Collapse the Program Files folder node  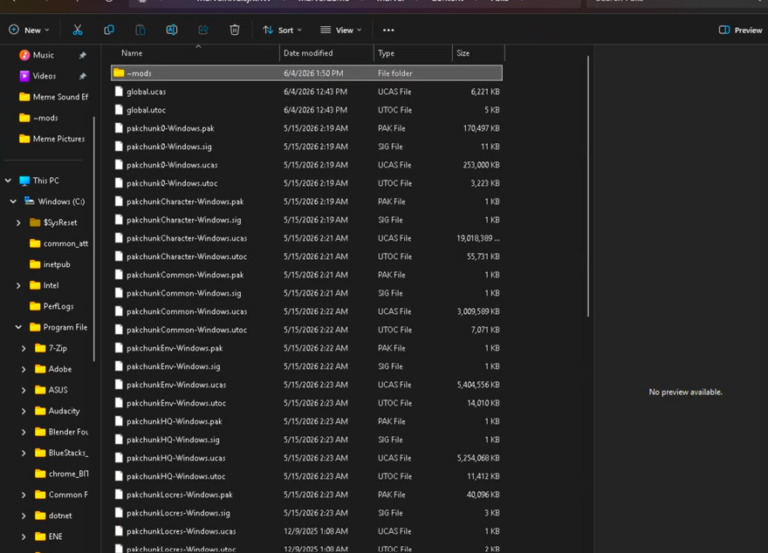tap(19, 327)
